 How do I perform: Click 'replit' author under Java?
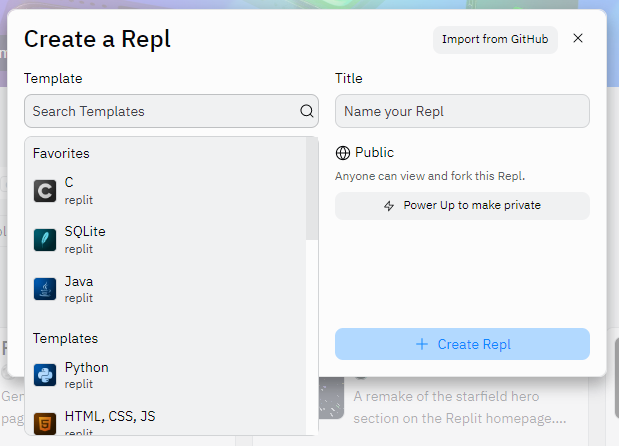pyautogui.click(x=79, y=298)
